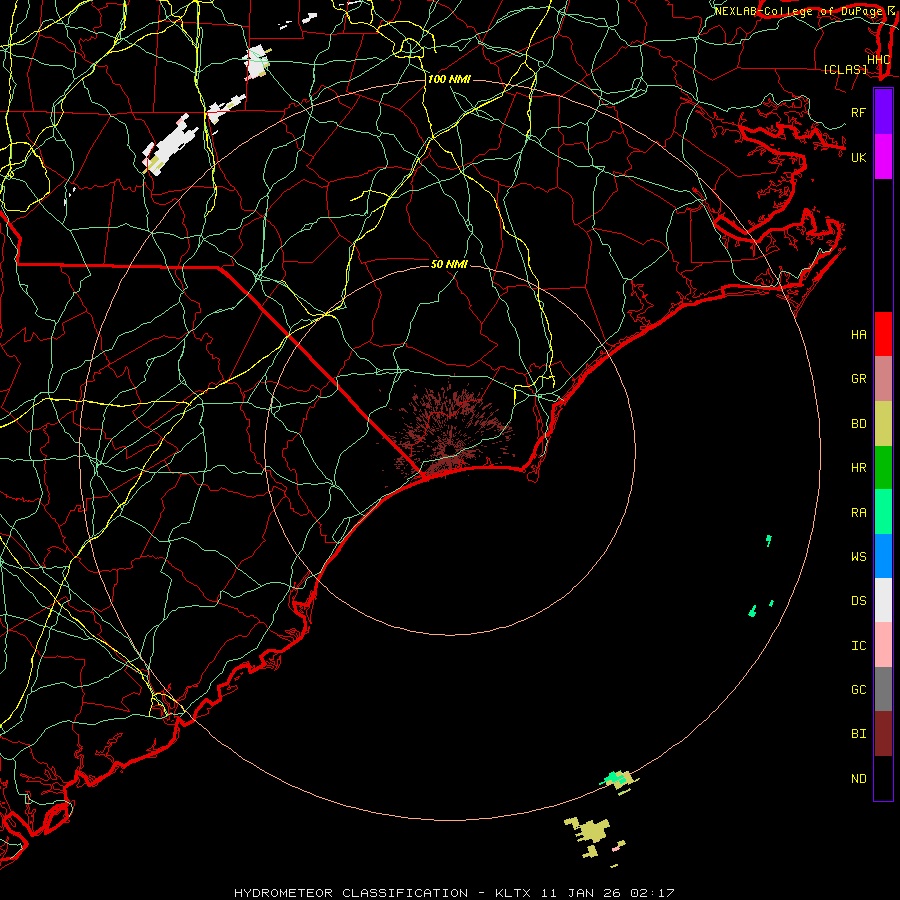The height and width of the screenshot is (900, 900).
Task: Click the RF legend label
Action: point(858,112)
